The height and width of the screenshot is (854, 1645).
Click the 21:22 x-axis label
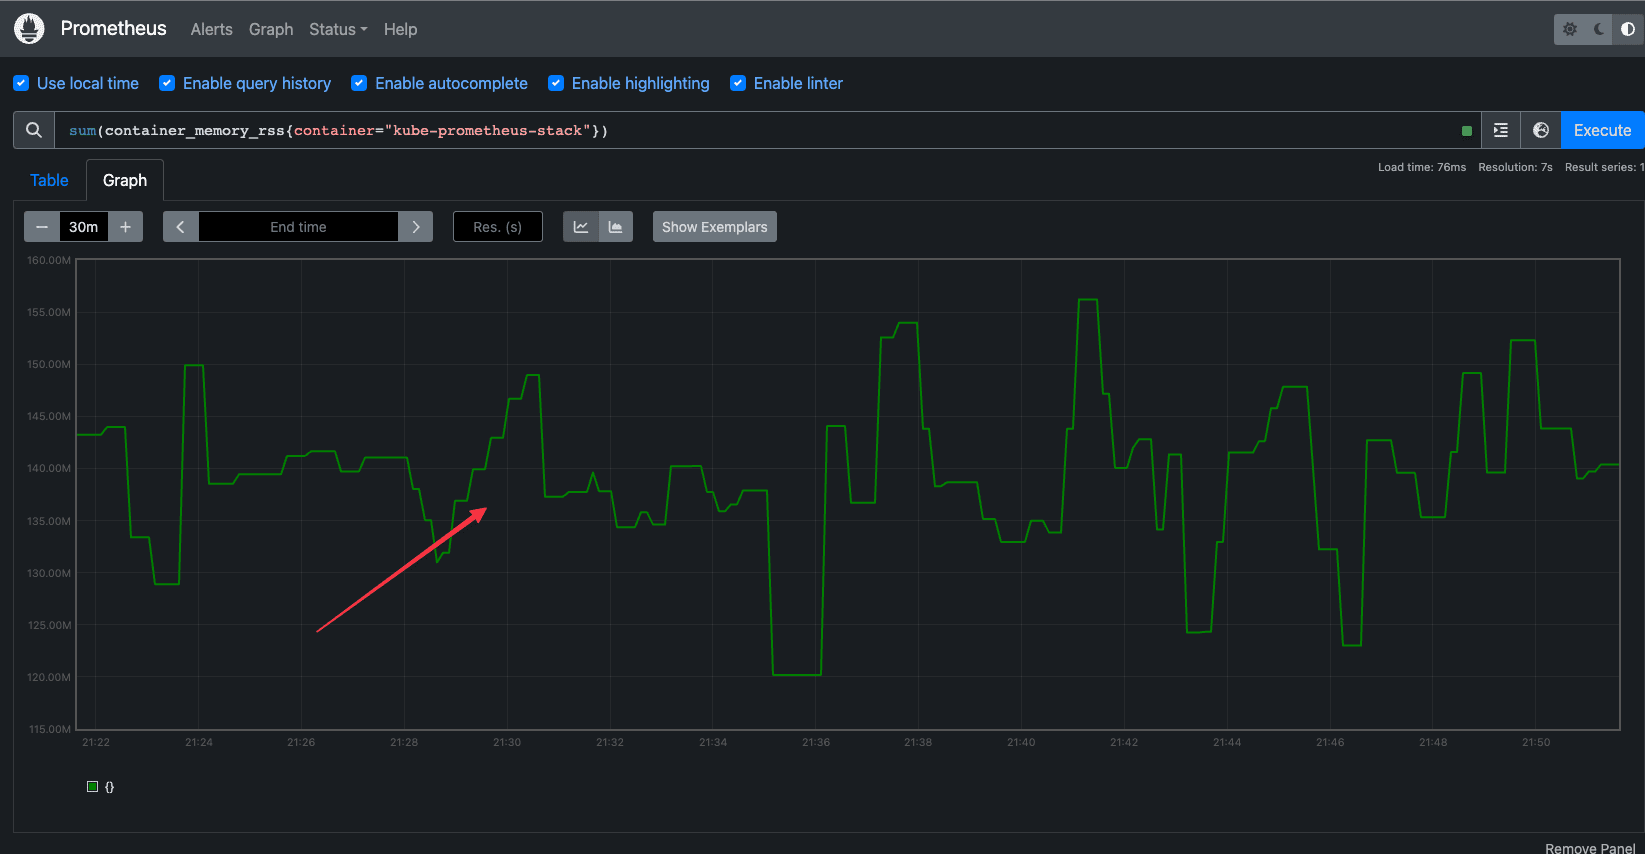coord(96,742)
